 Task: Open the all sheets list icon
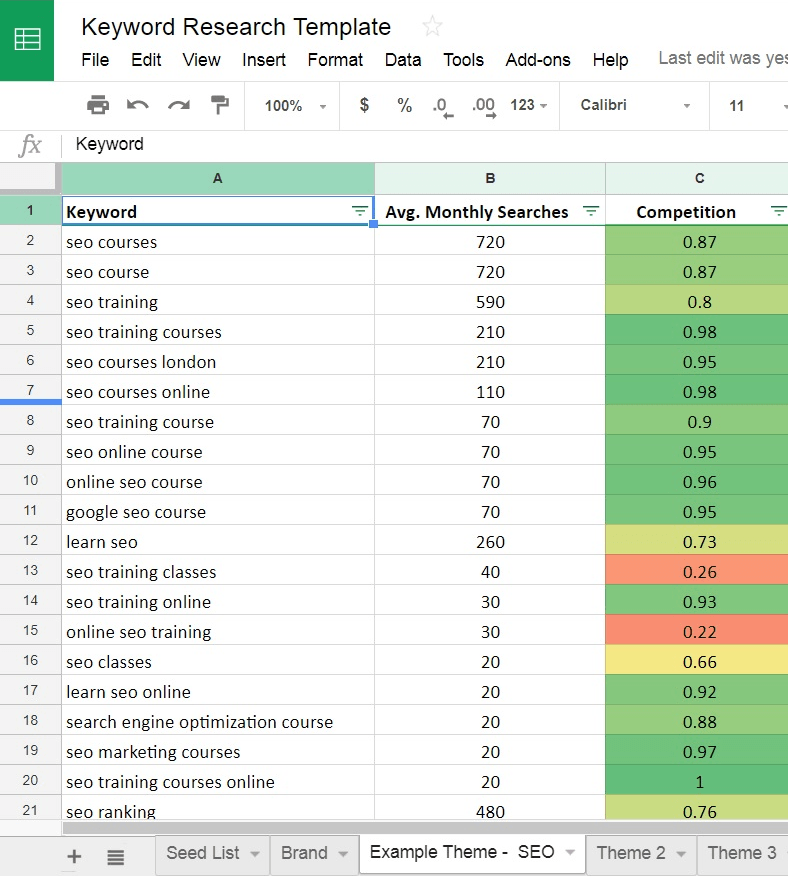coord(116,856)
